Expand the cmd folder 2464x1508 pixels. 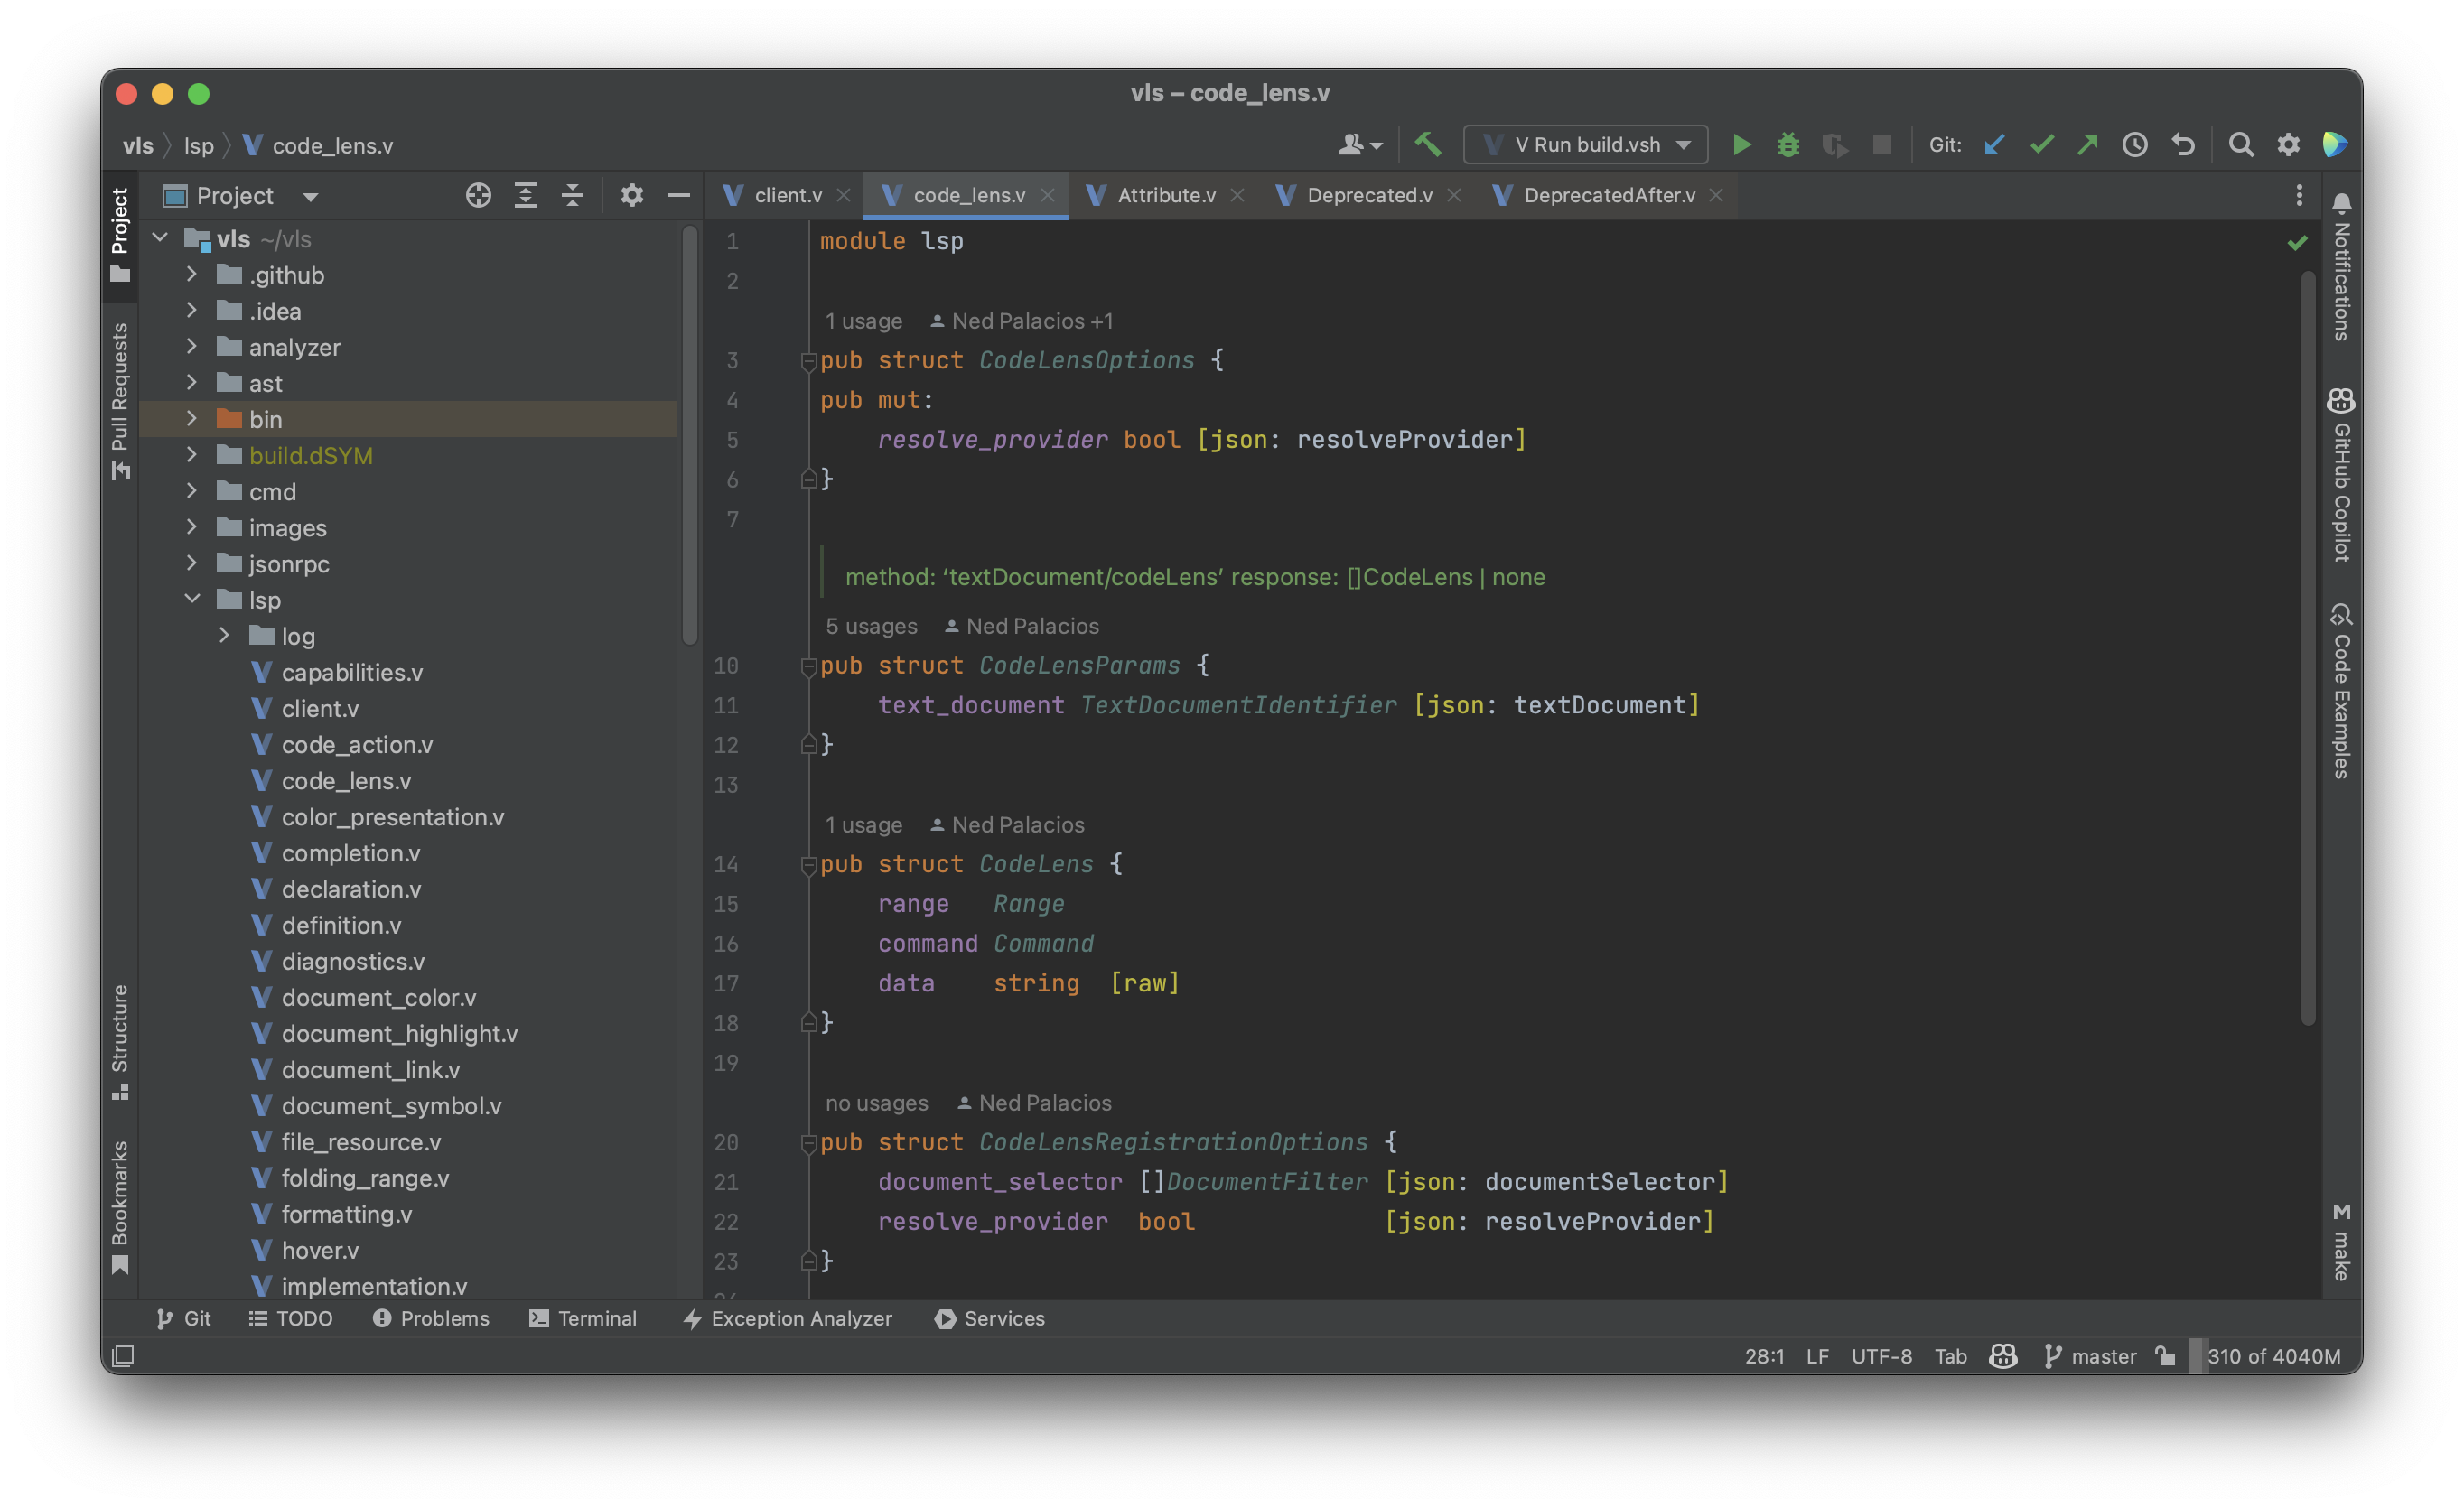click(x=191, y=491)
